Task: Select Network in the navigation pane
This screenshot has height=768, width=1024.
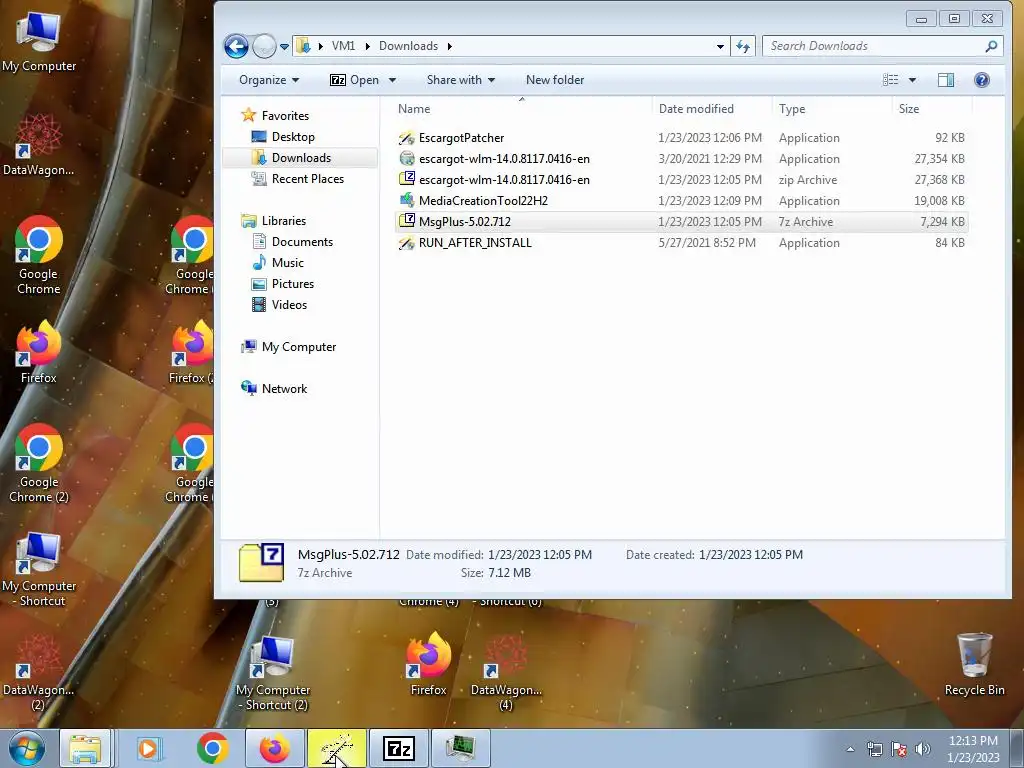Action: pyautogui.click(x=284, y=389)
